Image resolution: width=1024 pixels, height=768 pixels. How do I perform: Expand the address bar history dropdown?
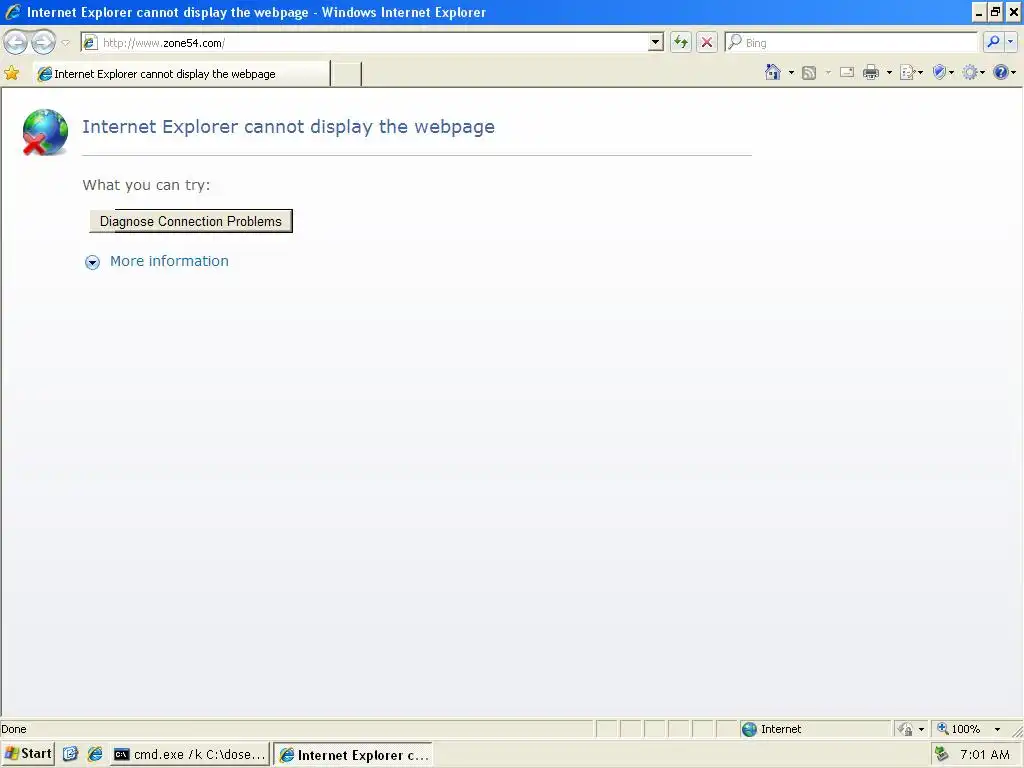[655, 43]
